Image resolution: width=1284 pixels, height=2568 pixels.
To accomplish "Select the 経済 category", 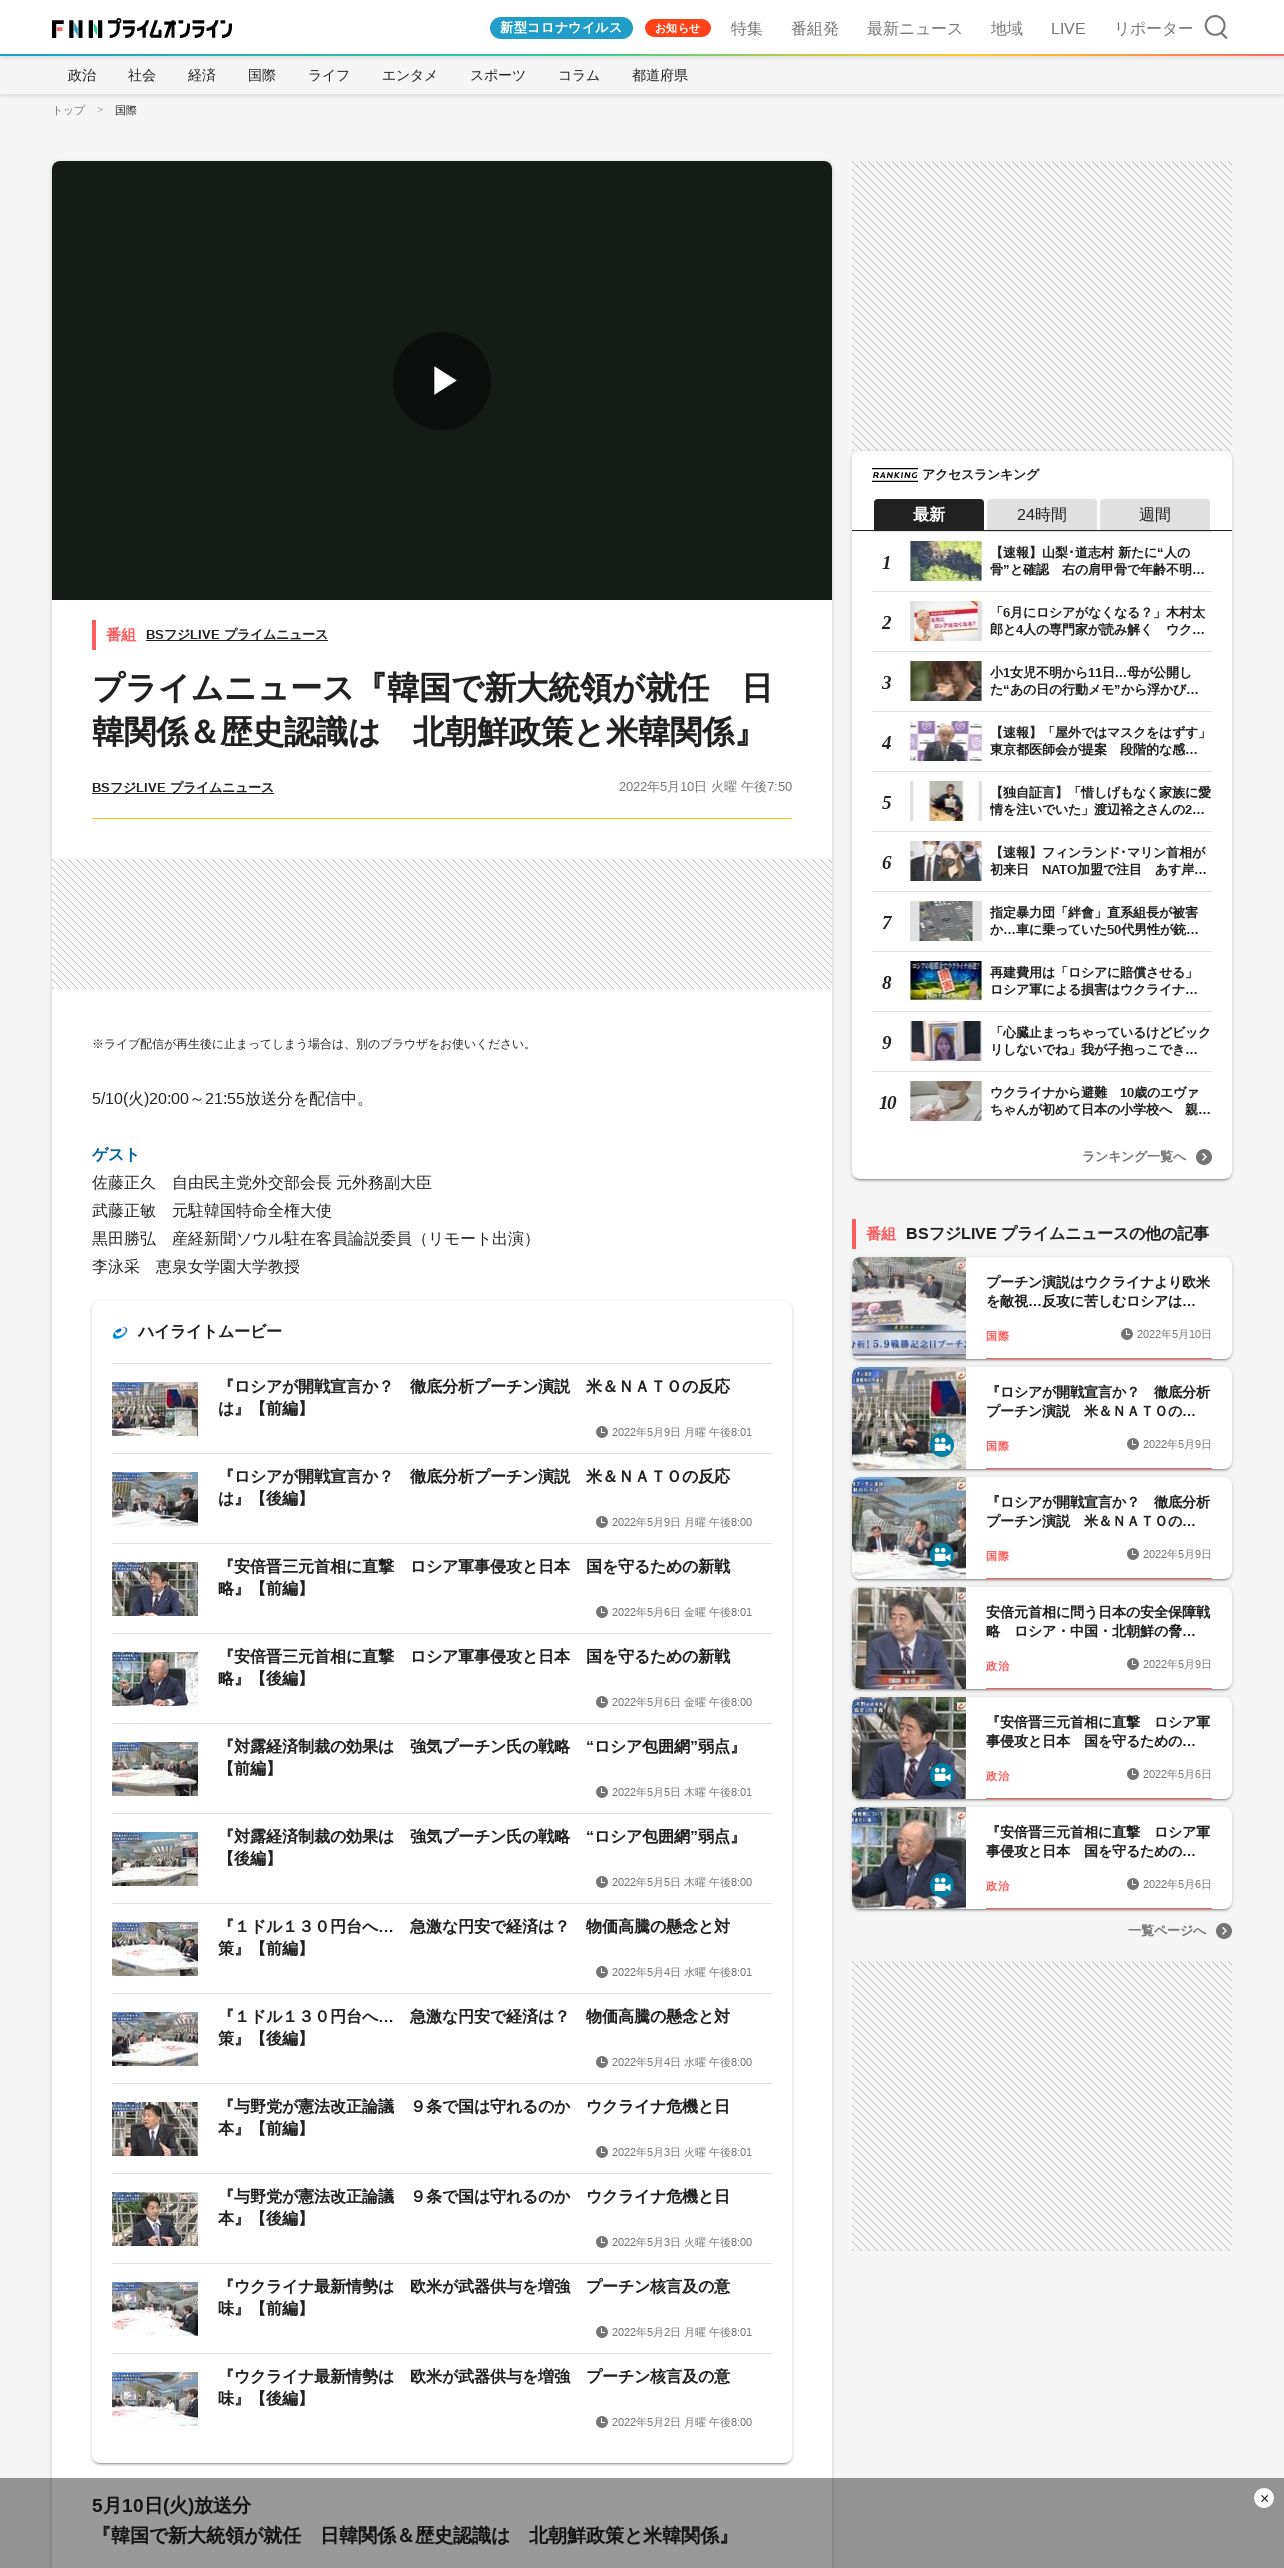I will [202, 75].
